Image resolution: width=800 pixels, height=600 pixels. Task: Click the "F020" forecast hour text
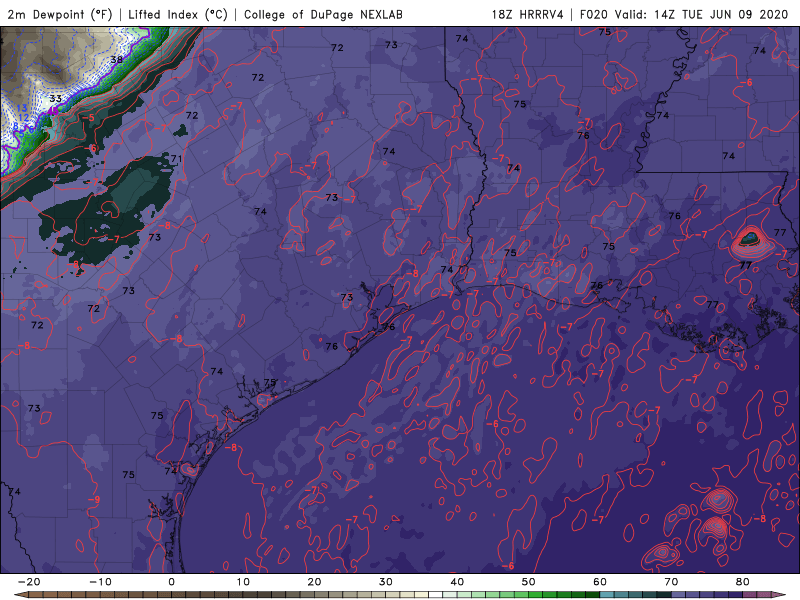pos(593,14)
